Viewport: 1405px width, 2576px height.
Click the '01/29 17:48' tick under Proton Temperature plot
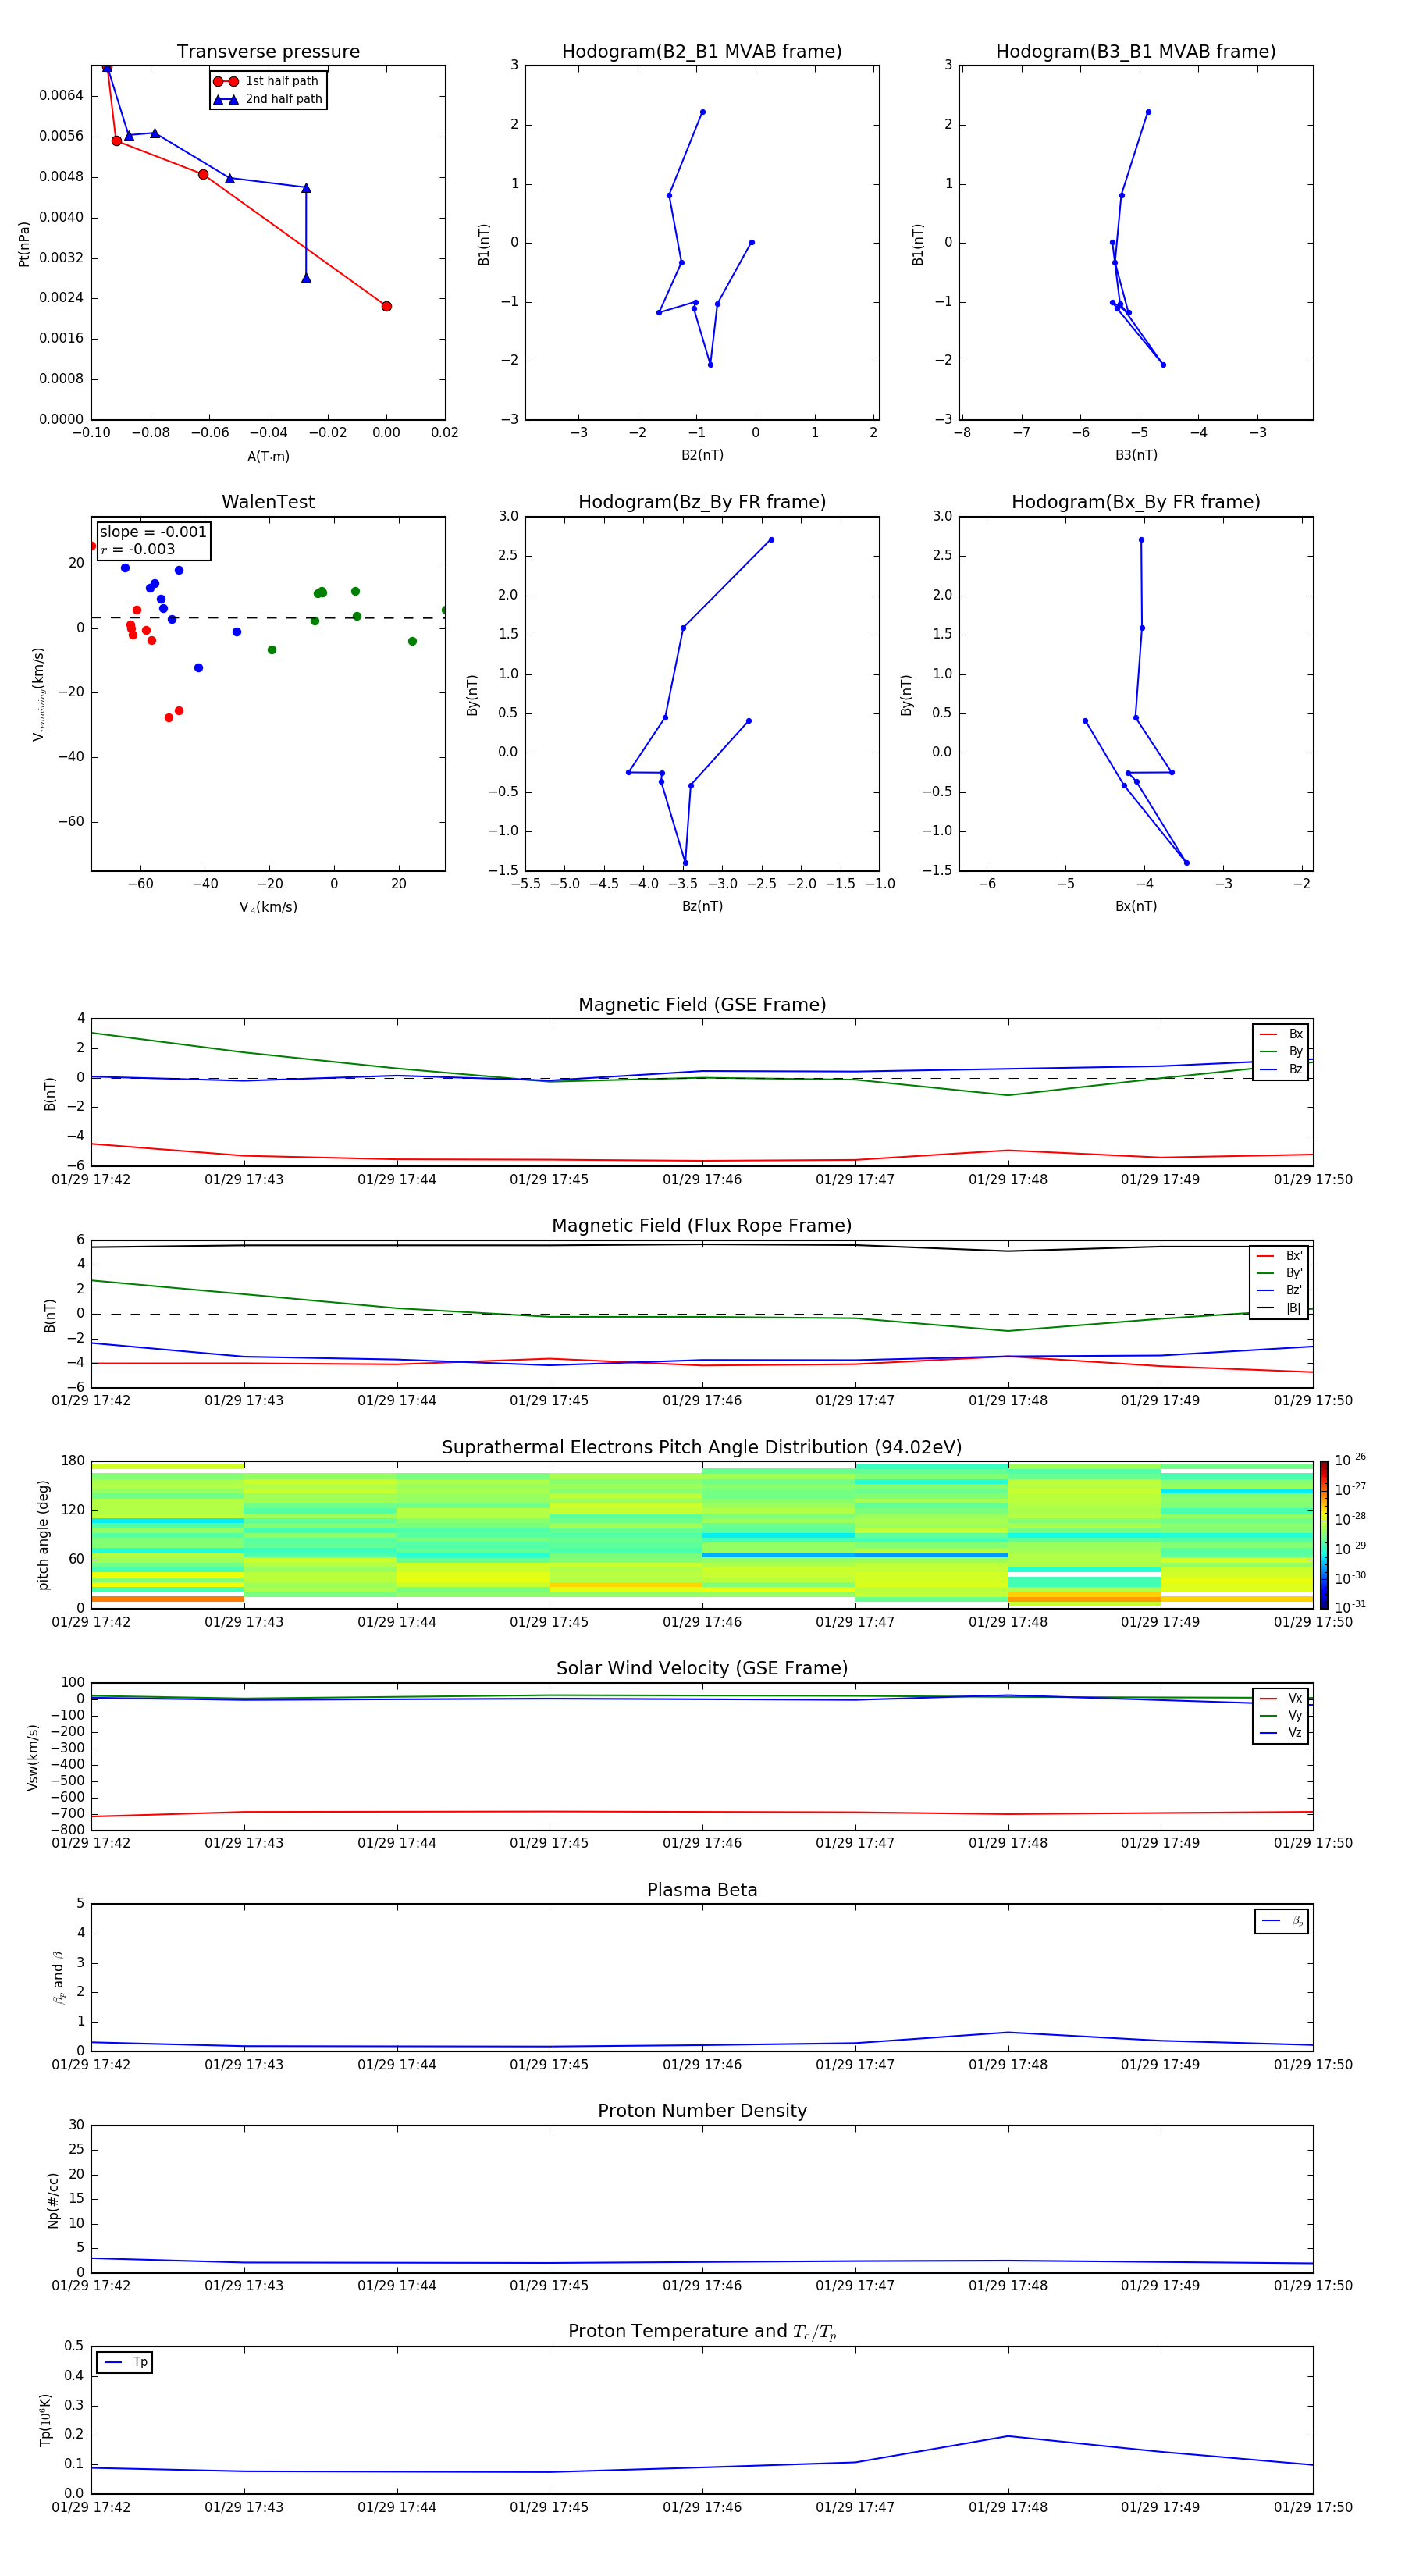(1008, 2507)
